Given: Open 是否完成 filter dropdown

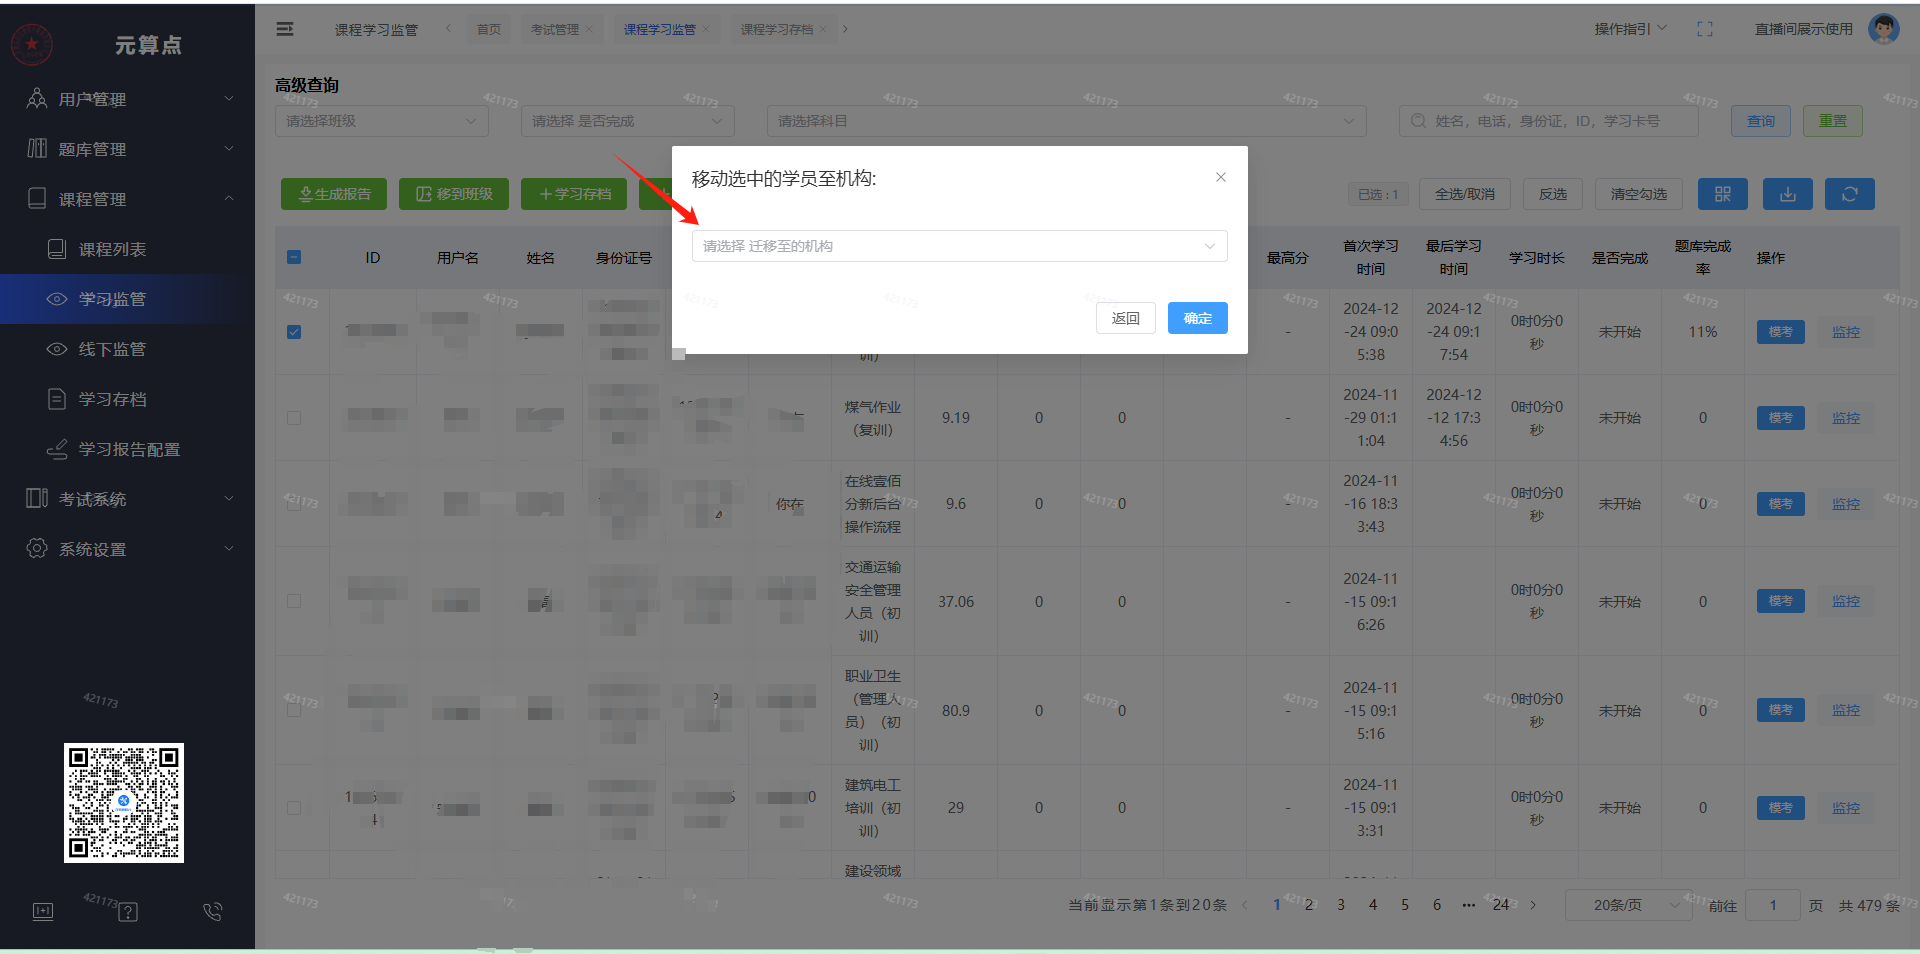Looking at the screenshot, I should point(628,121).
